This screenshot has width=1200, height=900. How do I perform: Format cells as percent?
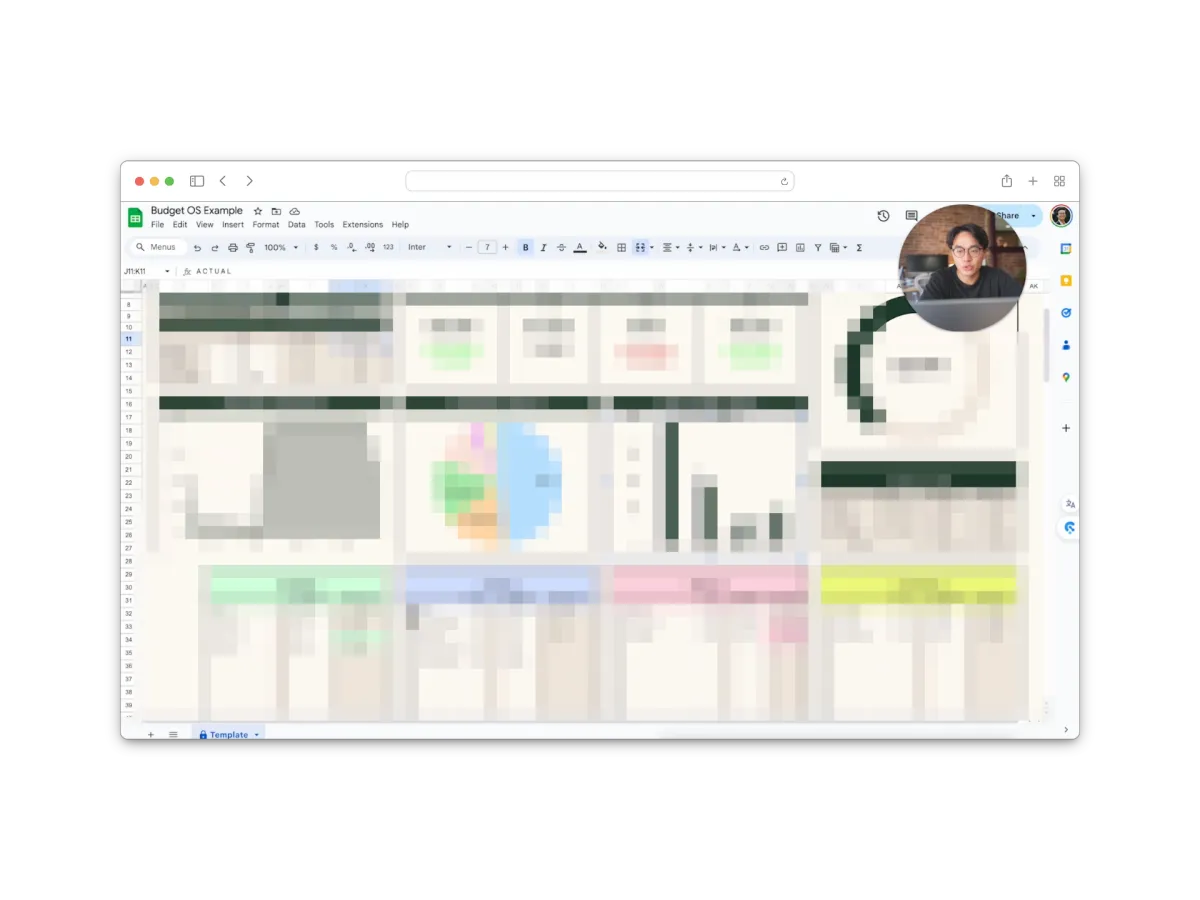334,247
